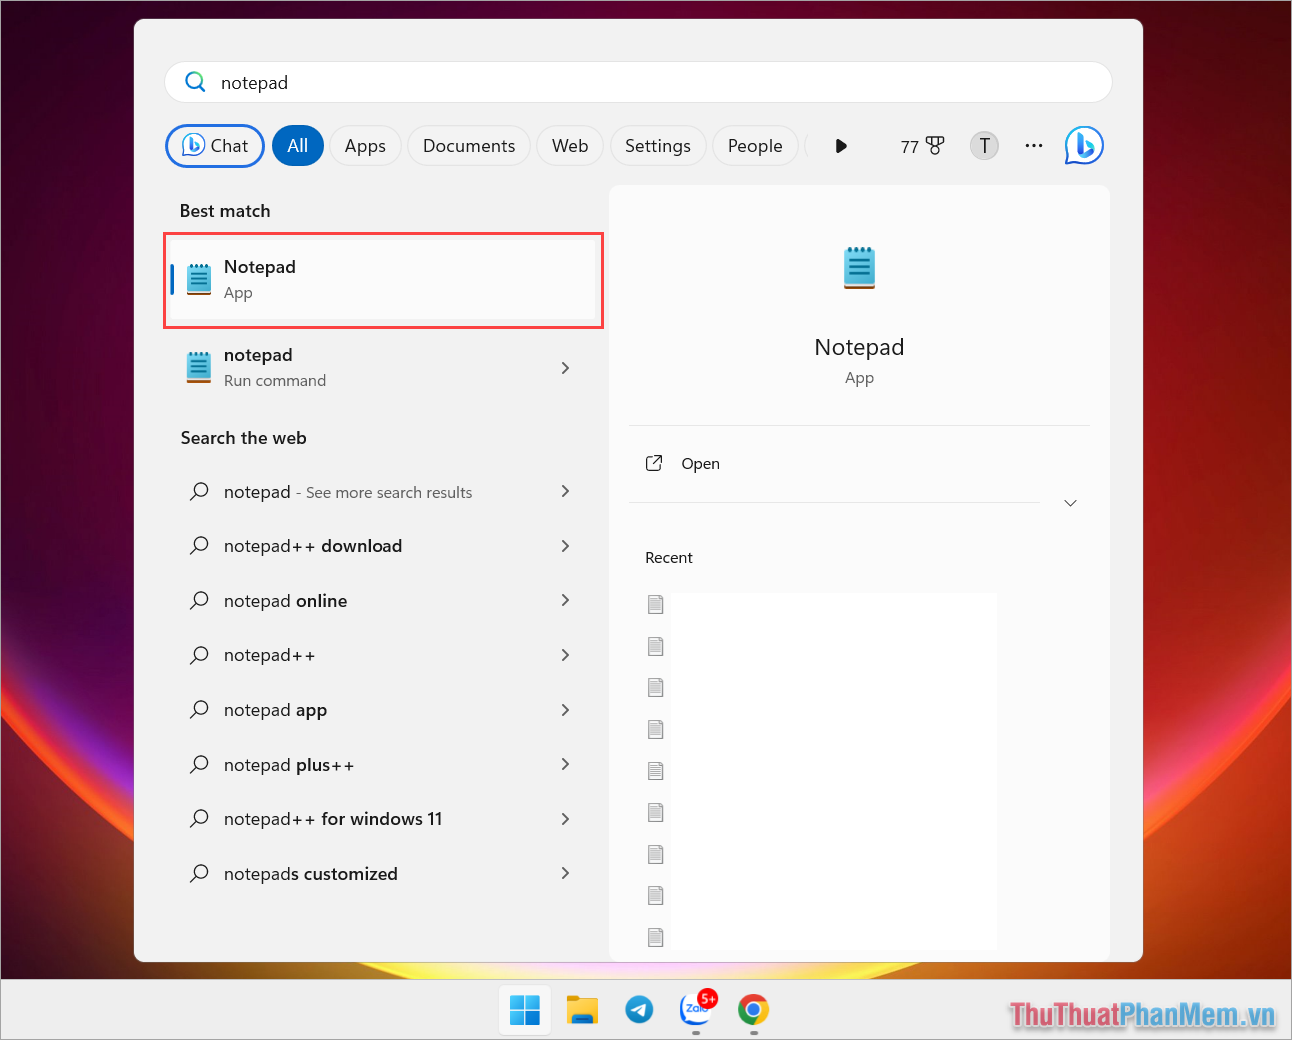This screenshot has width=1292, height=1040.
Task: Click the game play icon beside People filter
Action: coord(841,145)
